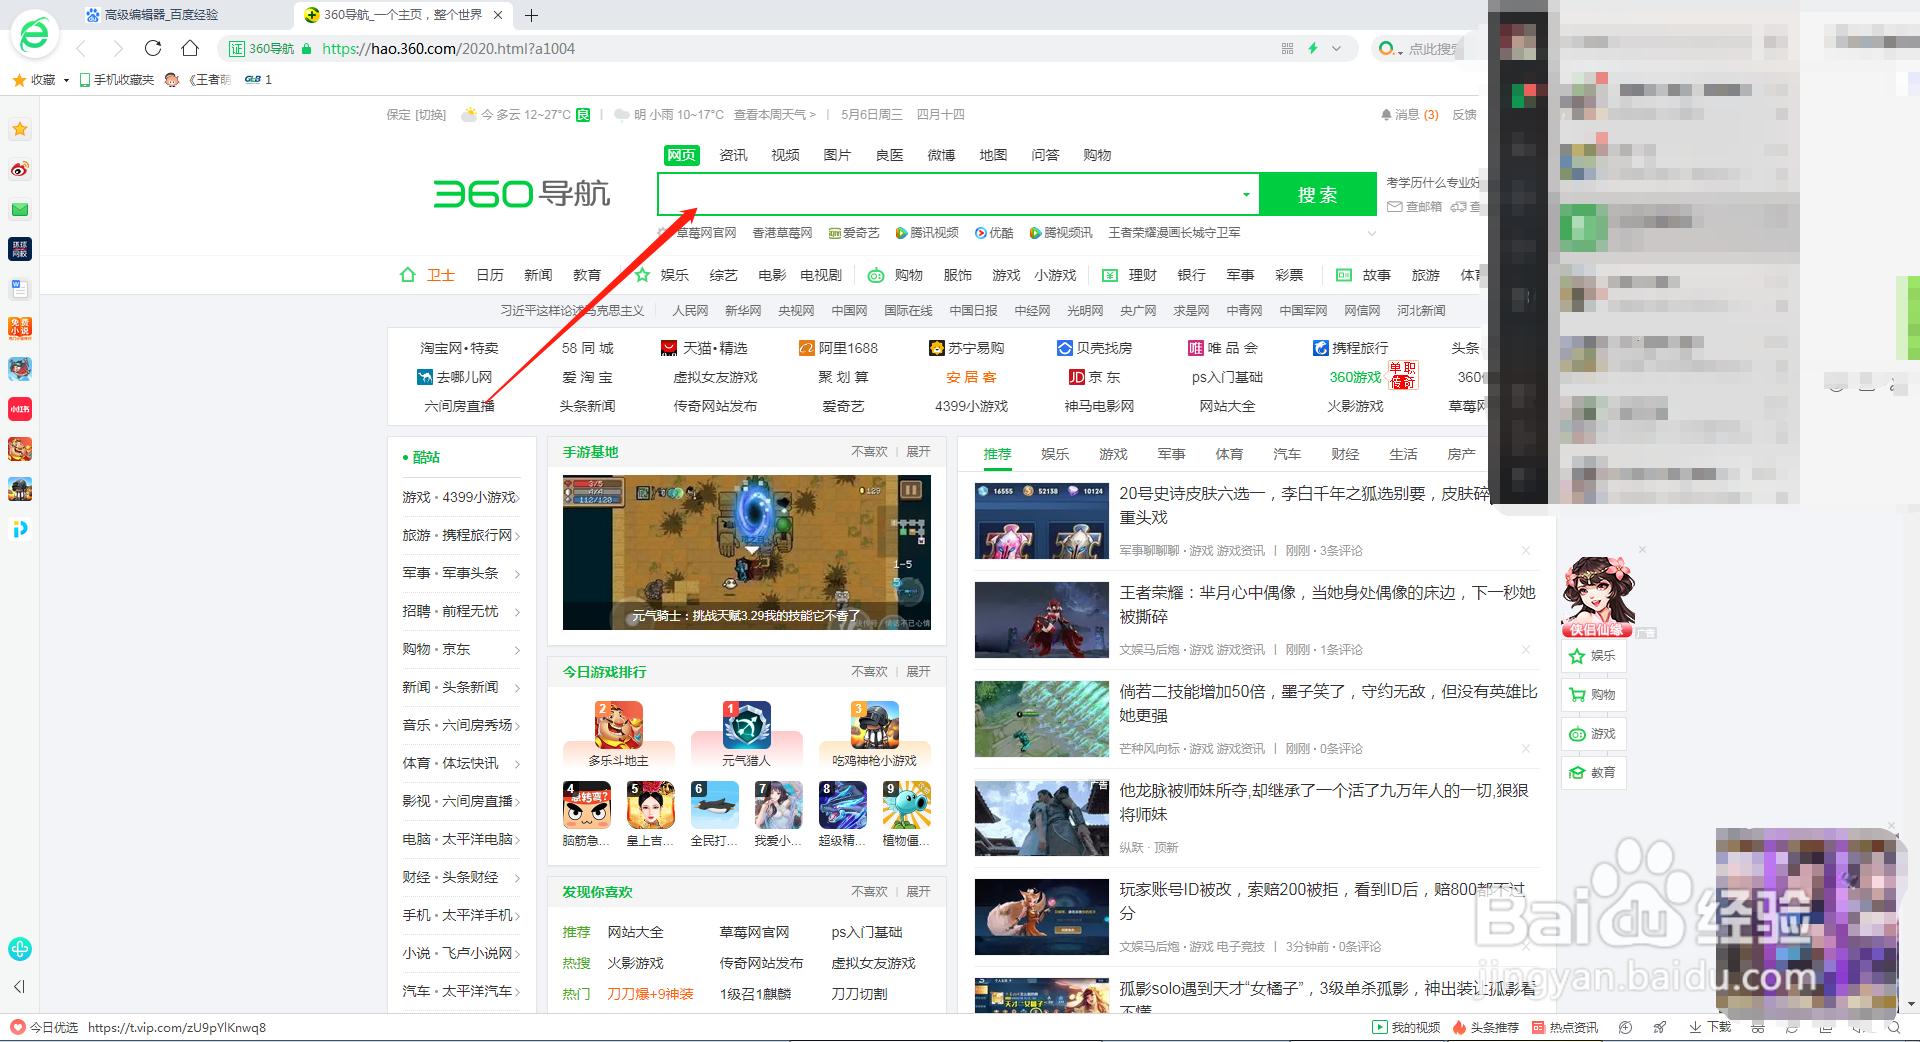1920x1042 pixels.
Task: Dismiss first news item with X
Action: click(1526, 550)
